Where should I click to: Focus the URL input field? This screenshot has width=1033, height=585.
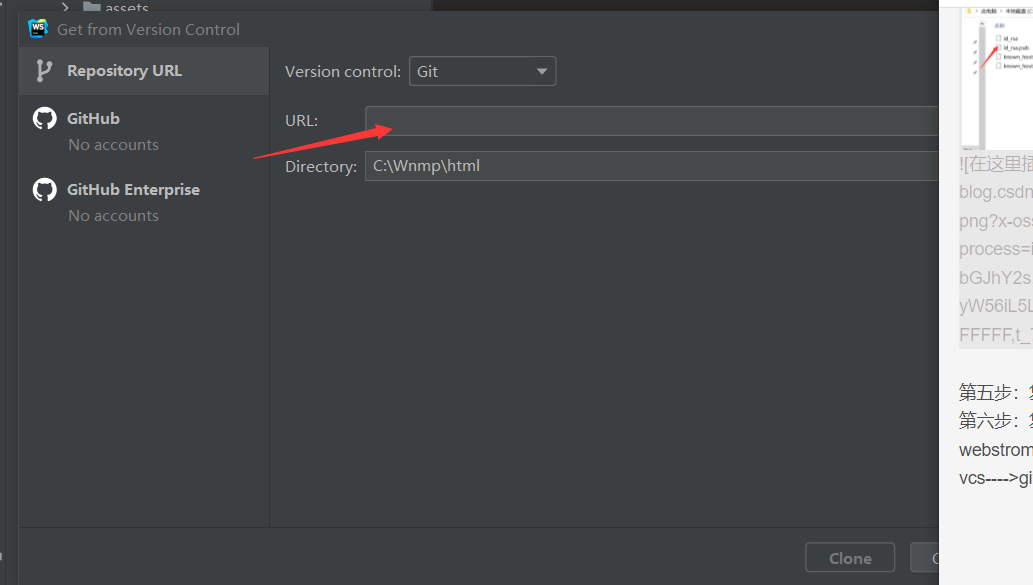[652, 121]
